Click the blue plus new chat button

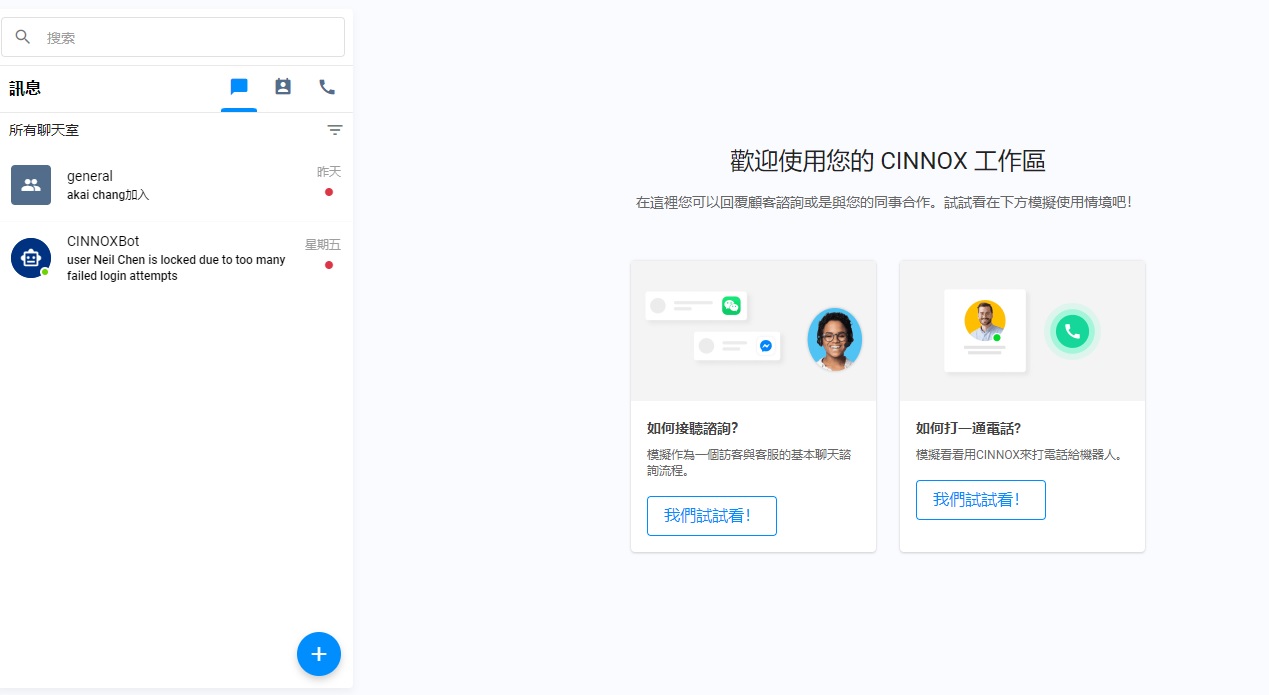pyautogui.click(x=319, y=654)
